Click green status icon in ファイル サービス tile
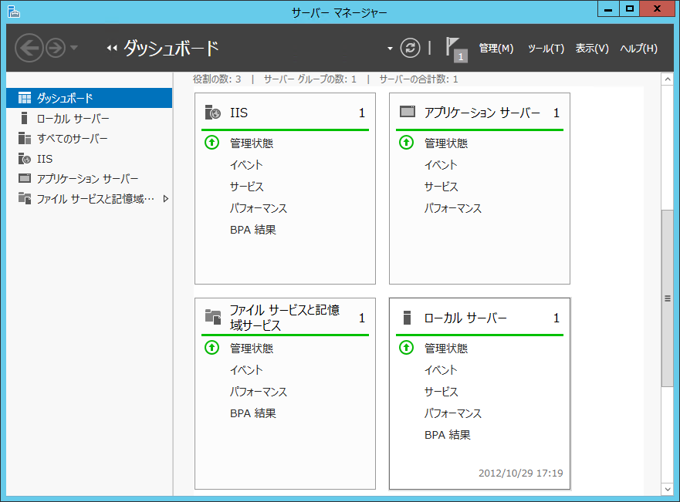Image resolution: width=680 pixels, height=502 pixels. pyautogui.click(x=212, y=347)
